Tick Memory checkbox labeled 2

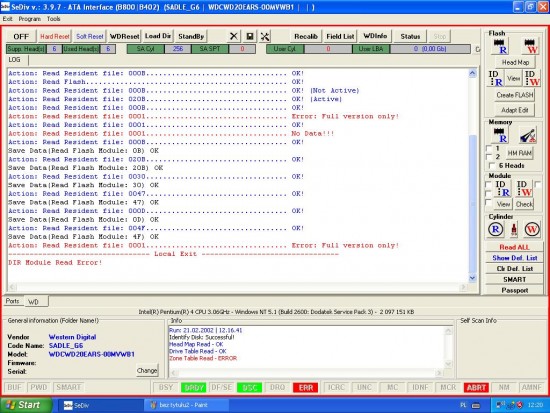(489, 157)
